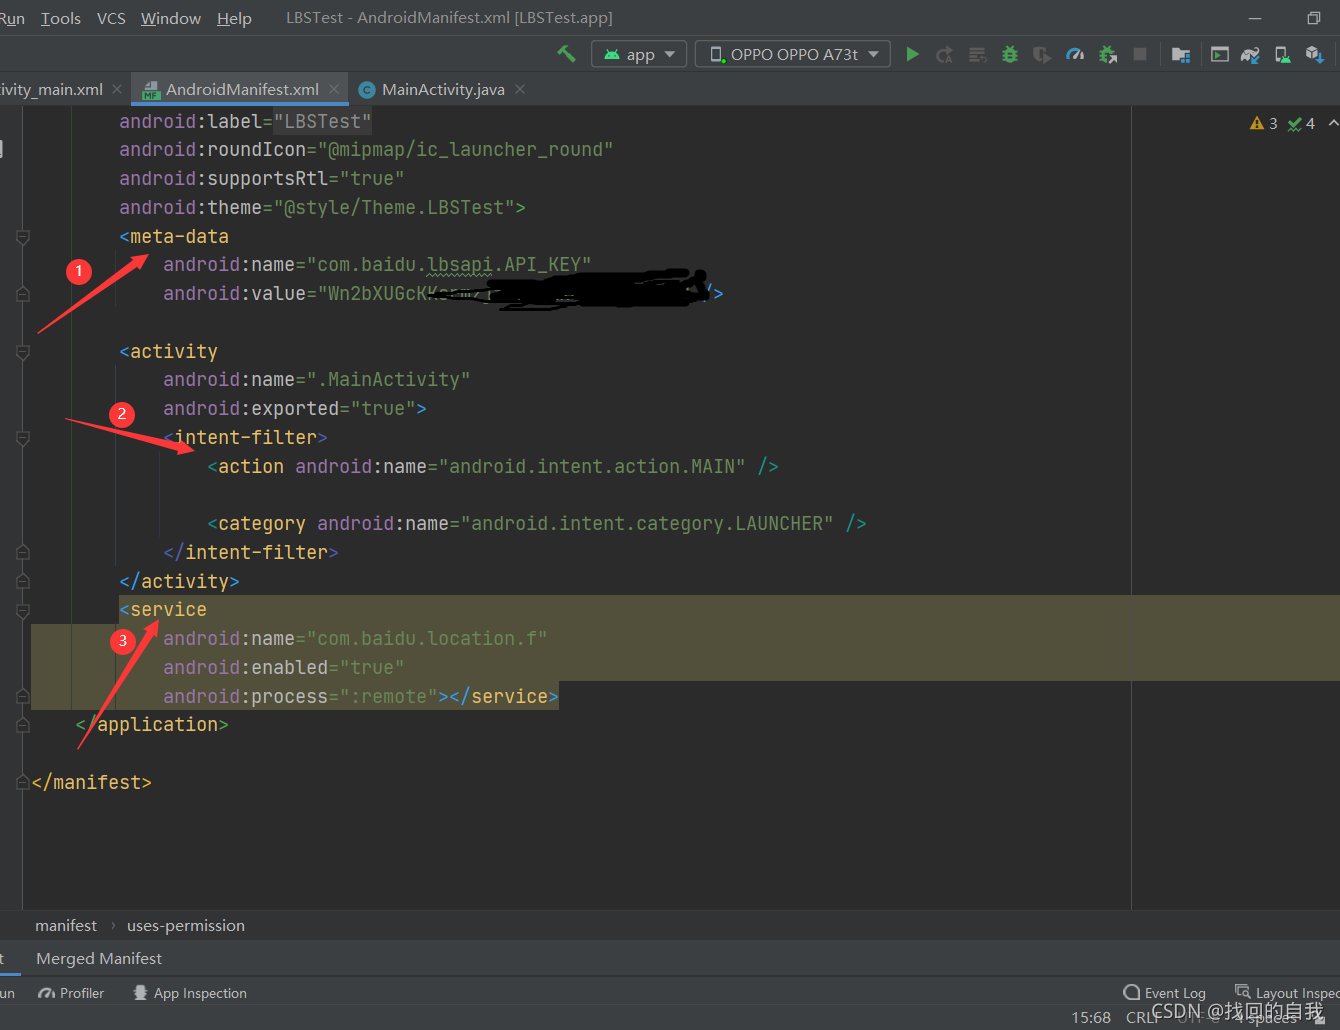This screenshot has width=1340, height=1030.
Task: Collapse the intent-filter tag fold marker
Action: point(23,438)
